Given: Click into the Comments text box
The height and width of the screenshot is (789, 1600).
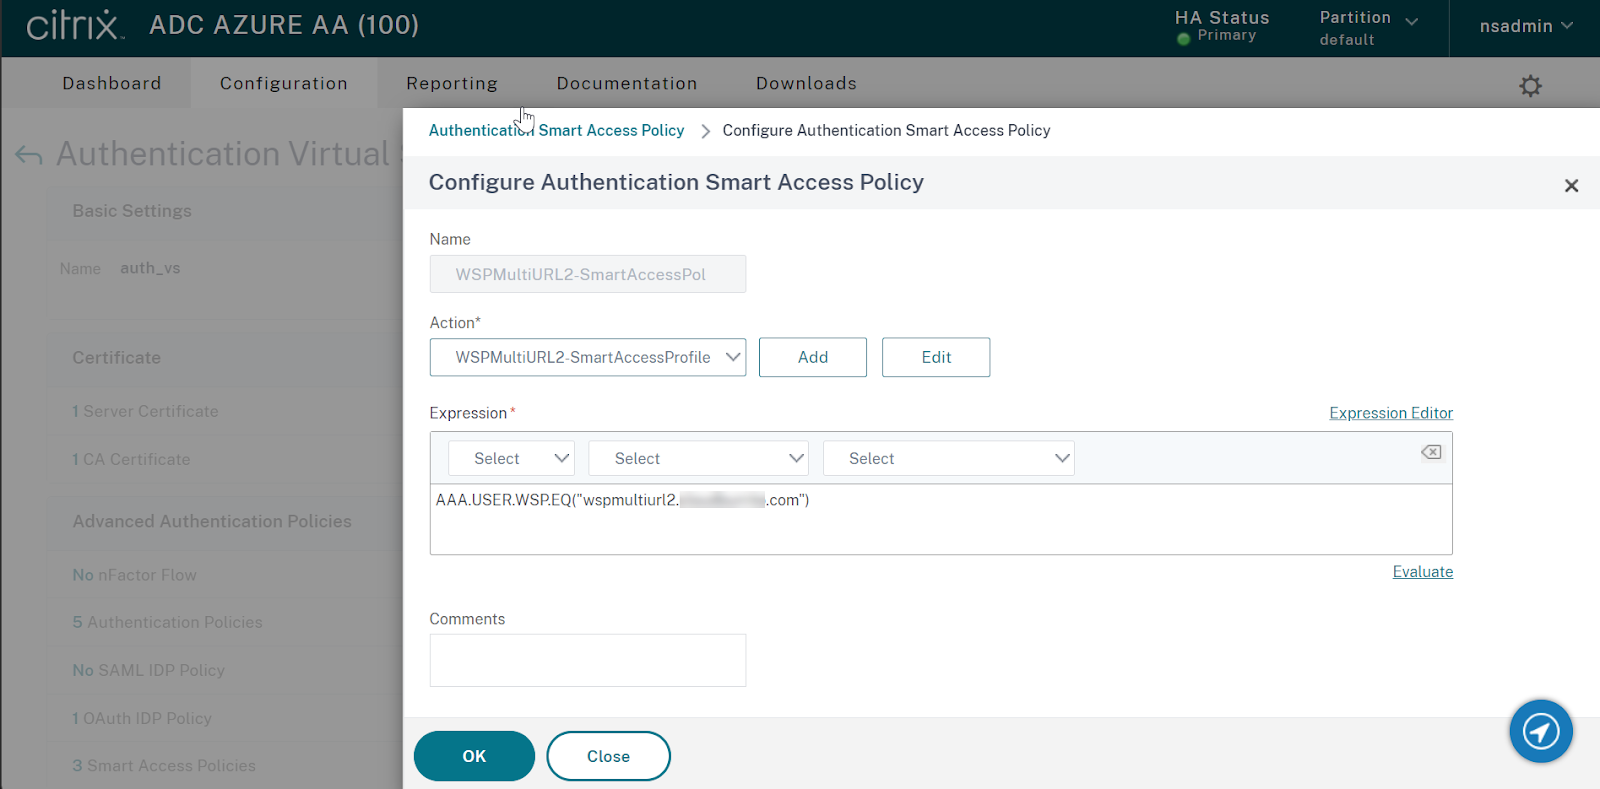Looking at the screenshot, I should click(588, 660).
